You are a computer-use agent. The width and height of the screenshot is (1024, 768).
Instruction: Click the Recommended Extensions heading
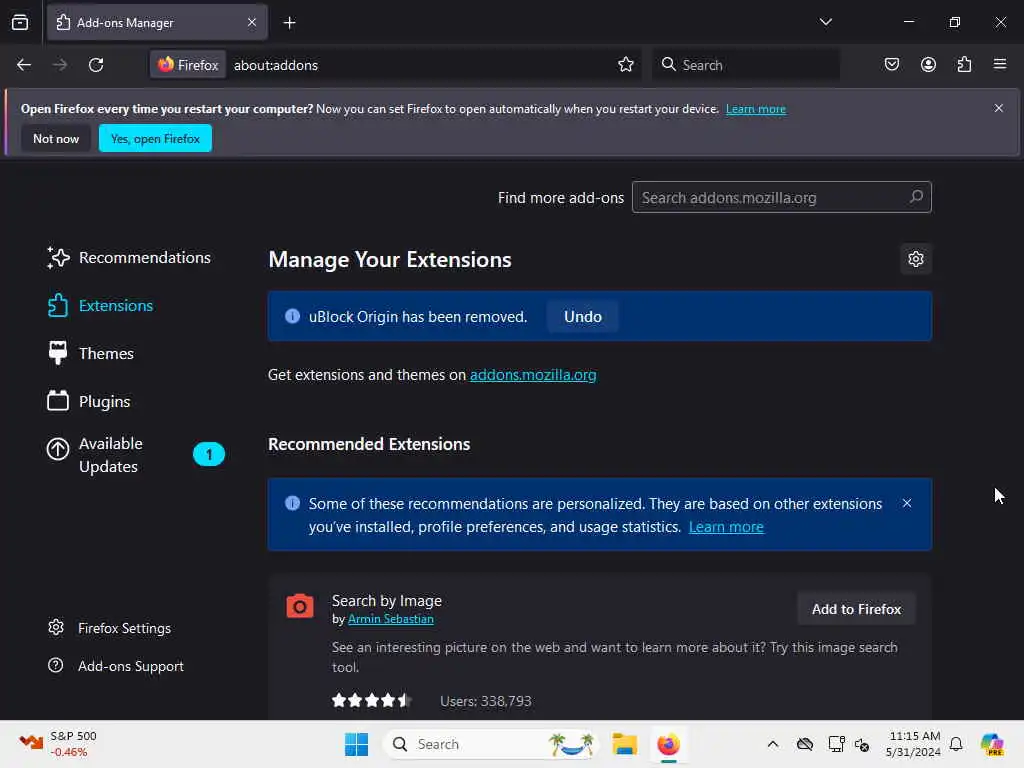pyautogui.click(x=369, y=444)
